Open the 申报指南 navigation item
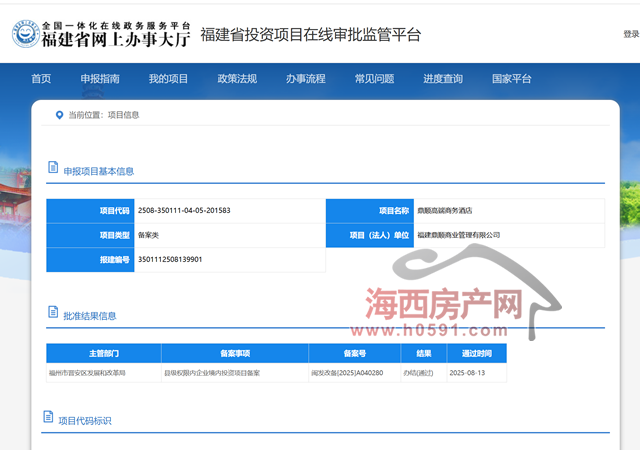This screenshot has height=450, width=640. (100, 79)
